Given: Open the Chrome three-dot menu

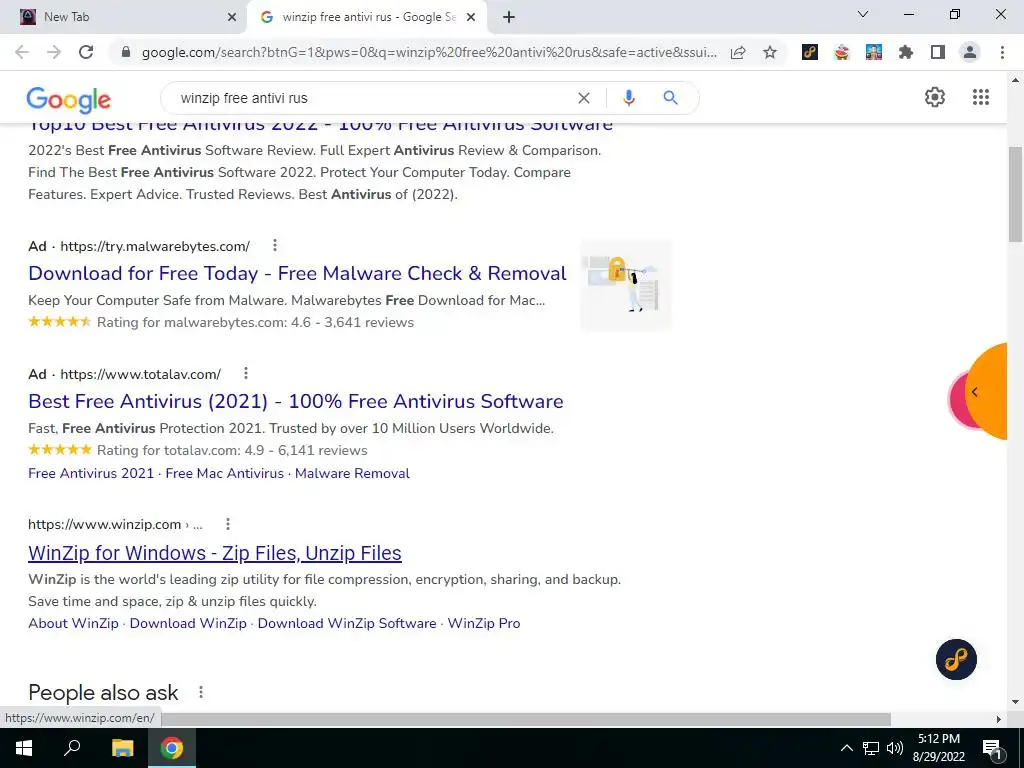Looking at the screenshot, I should 1002,52.
